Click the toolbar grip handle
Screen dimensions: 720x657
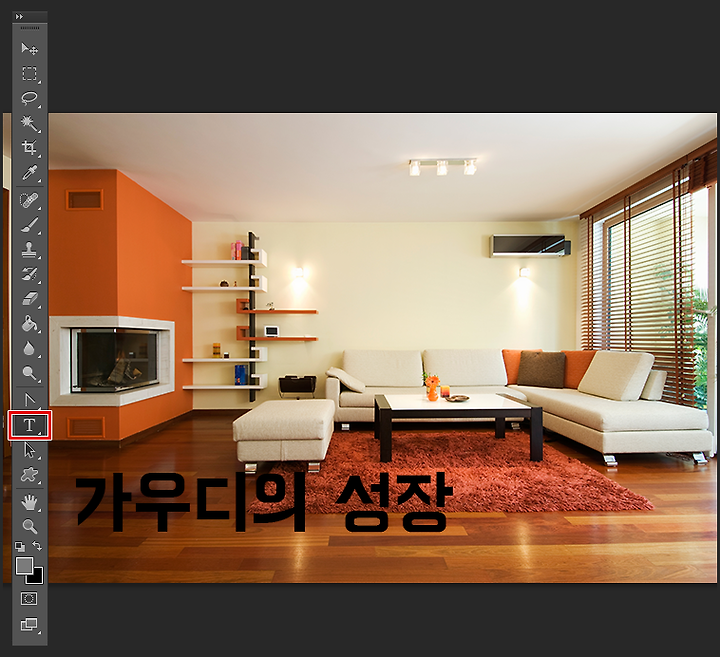tap(30, 28)
